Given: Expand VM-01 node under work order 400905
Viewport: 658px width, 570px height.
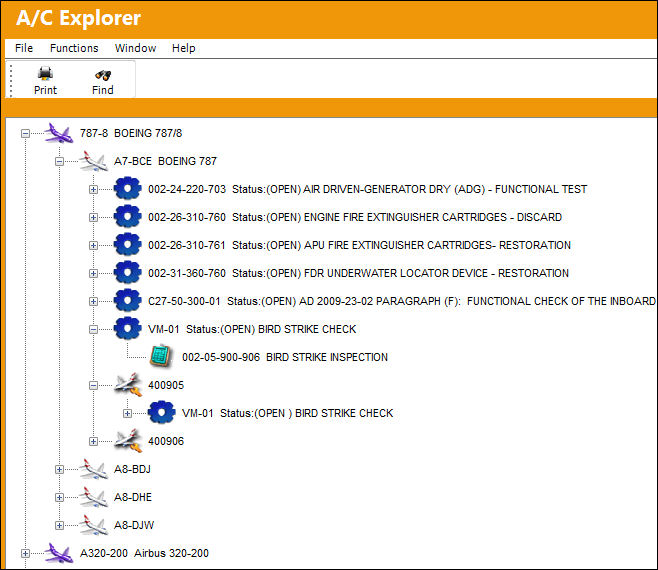Looking at the screenshot, I should (x=128, y=413).
